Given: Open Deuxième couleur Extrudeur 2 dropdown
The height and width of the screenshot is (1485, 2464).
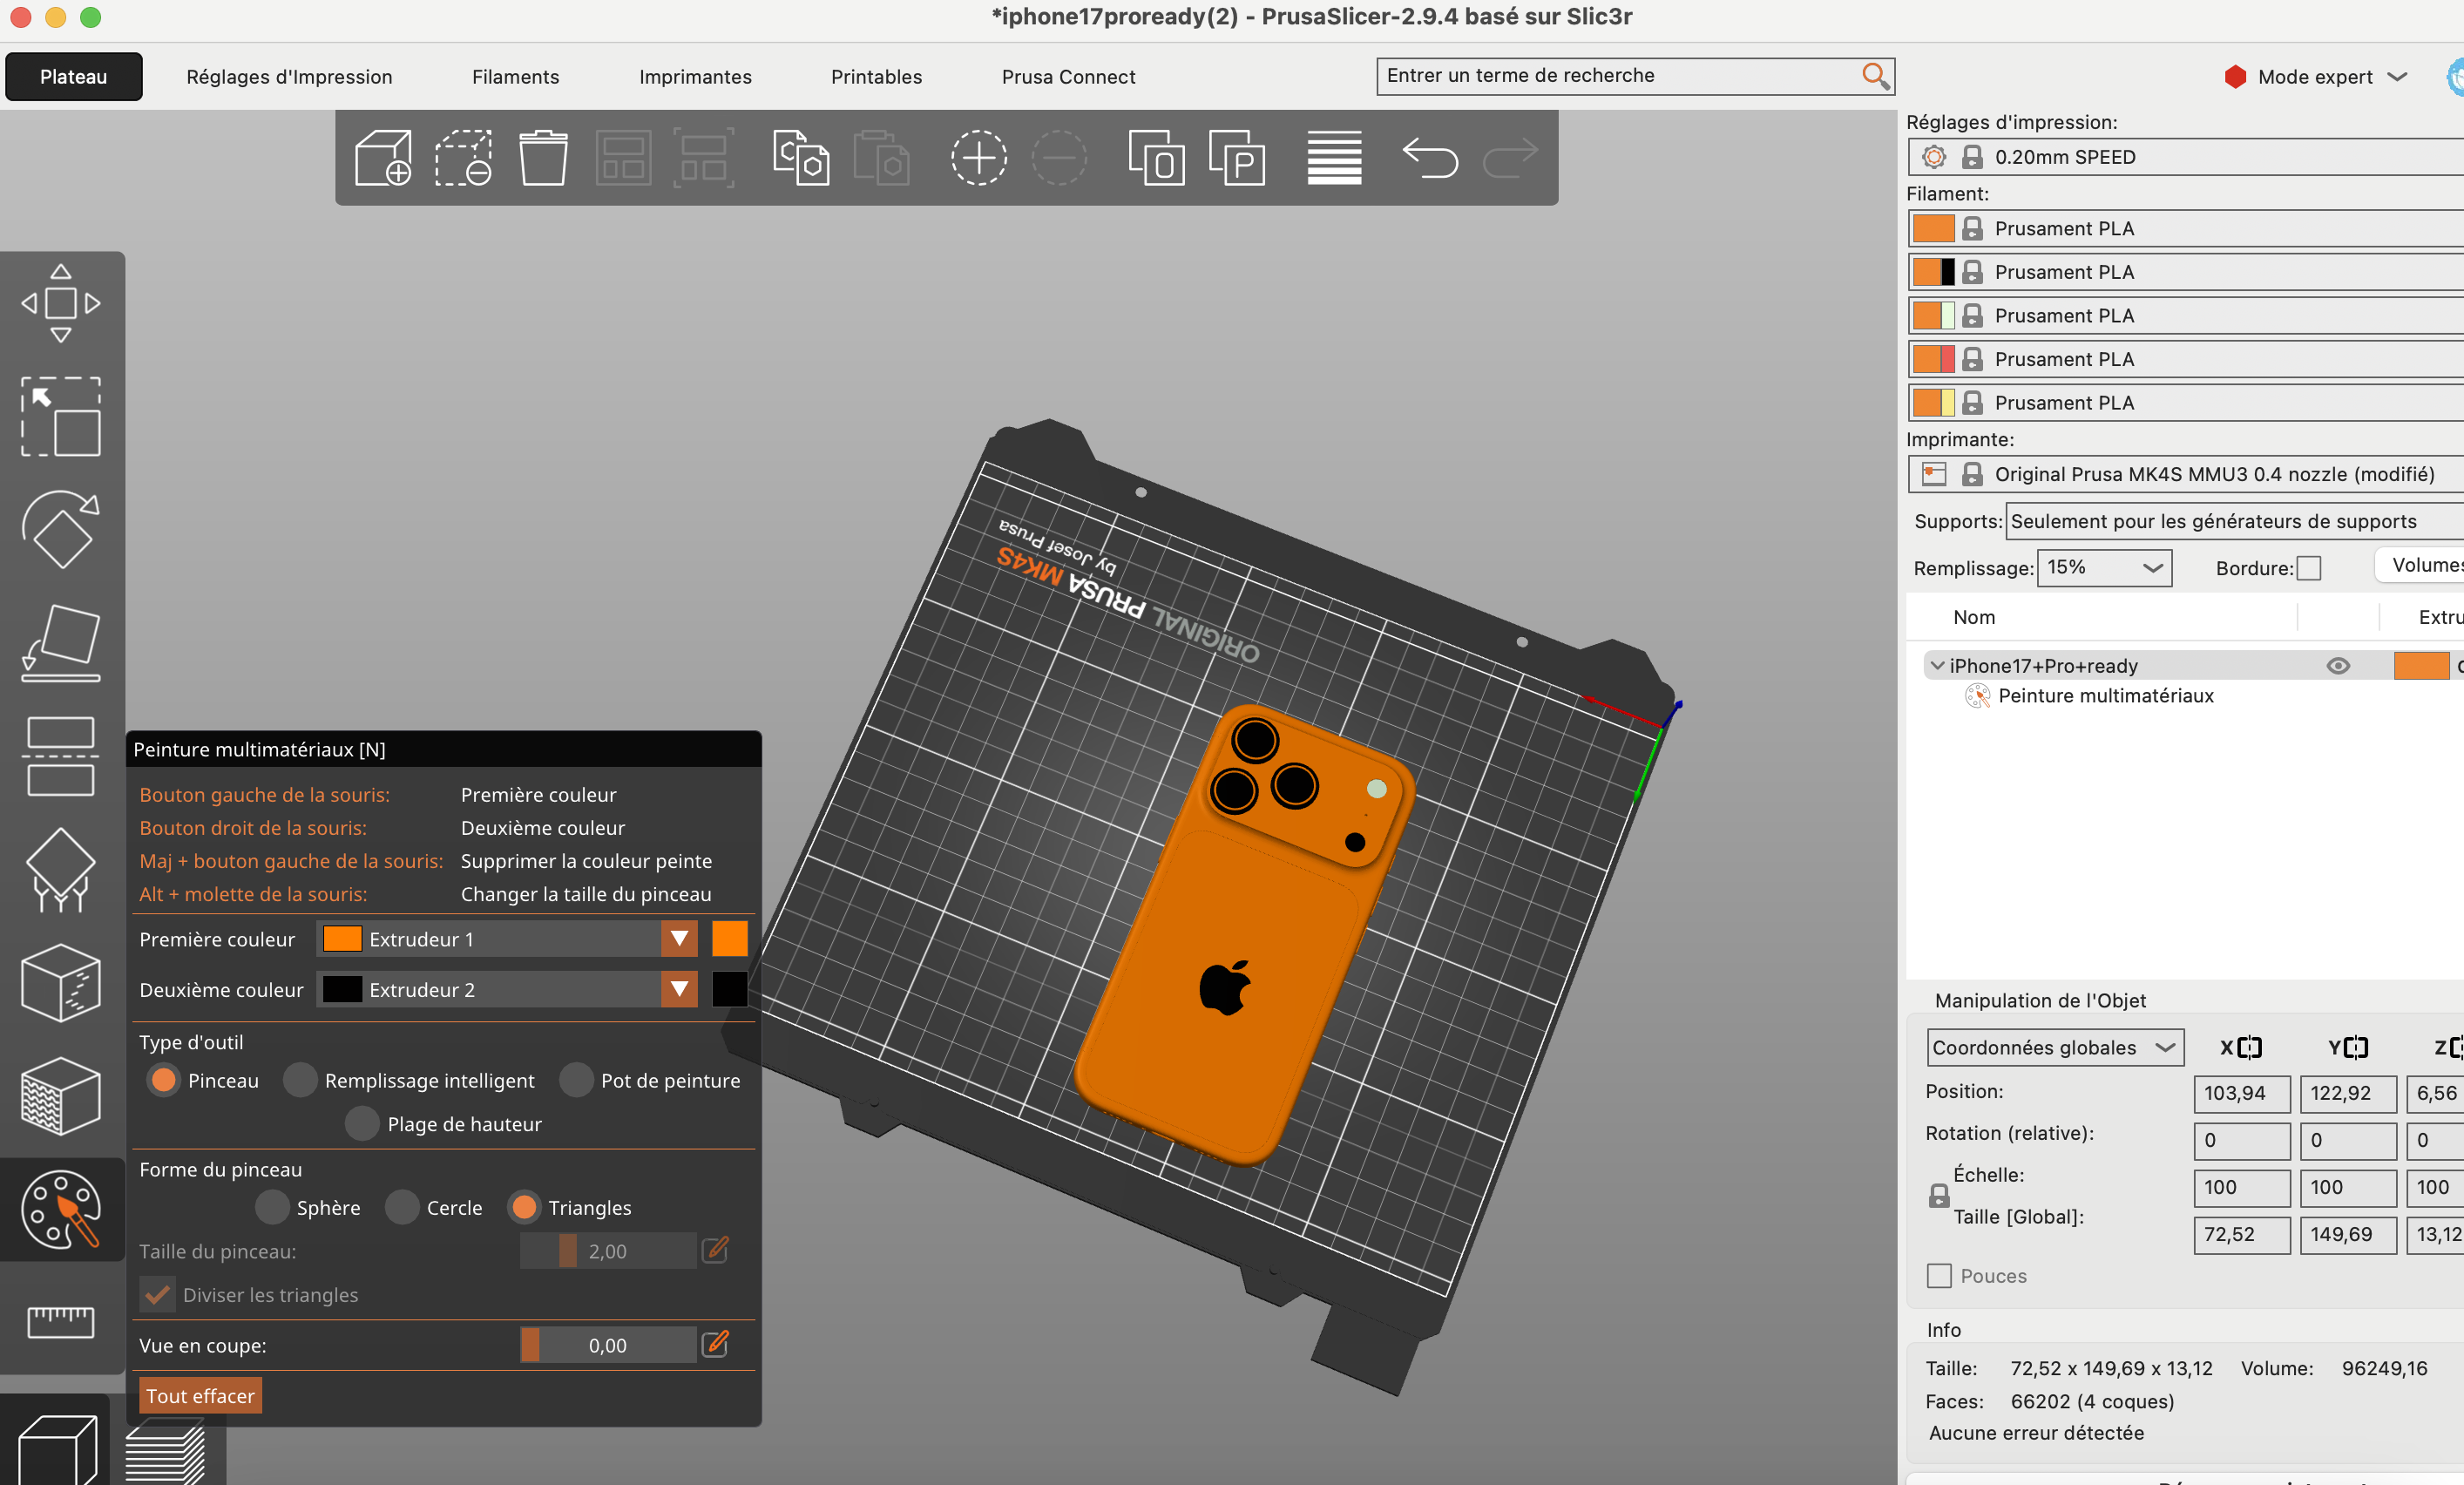Looking at the screenshot, I should coord(507,989).
